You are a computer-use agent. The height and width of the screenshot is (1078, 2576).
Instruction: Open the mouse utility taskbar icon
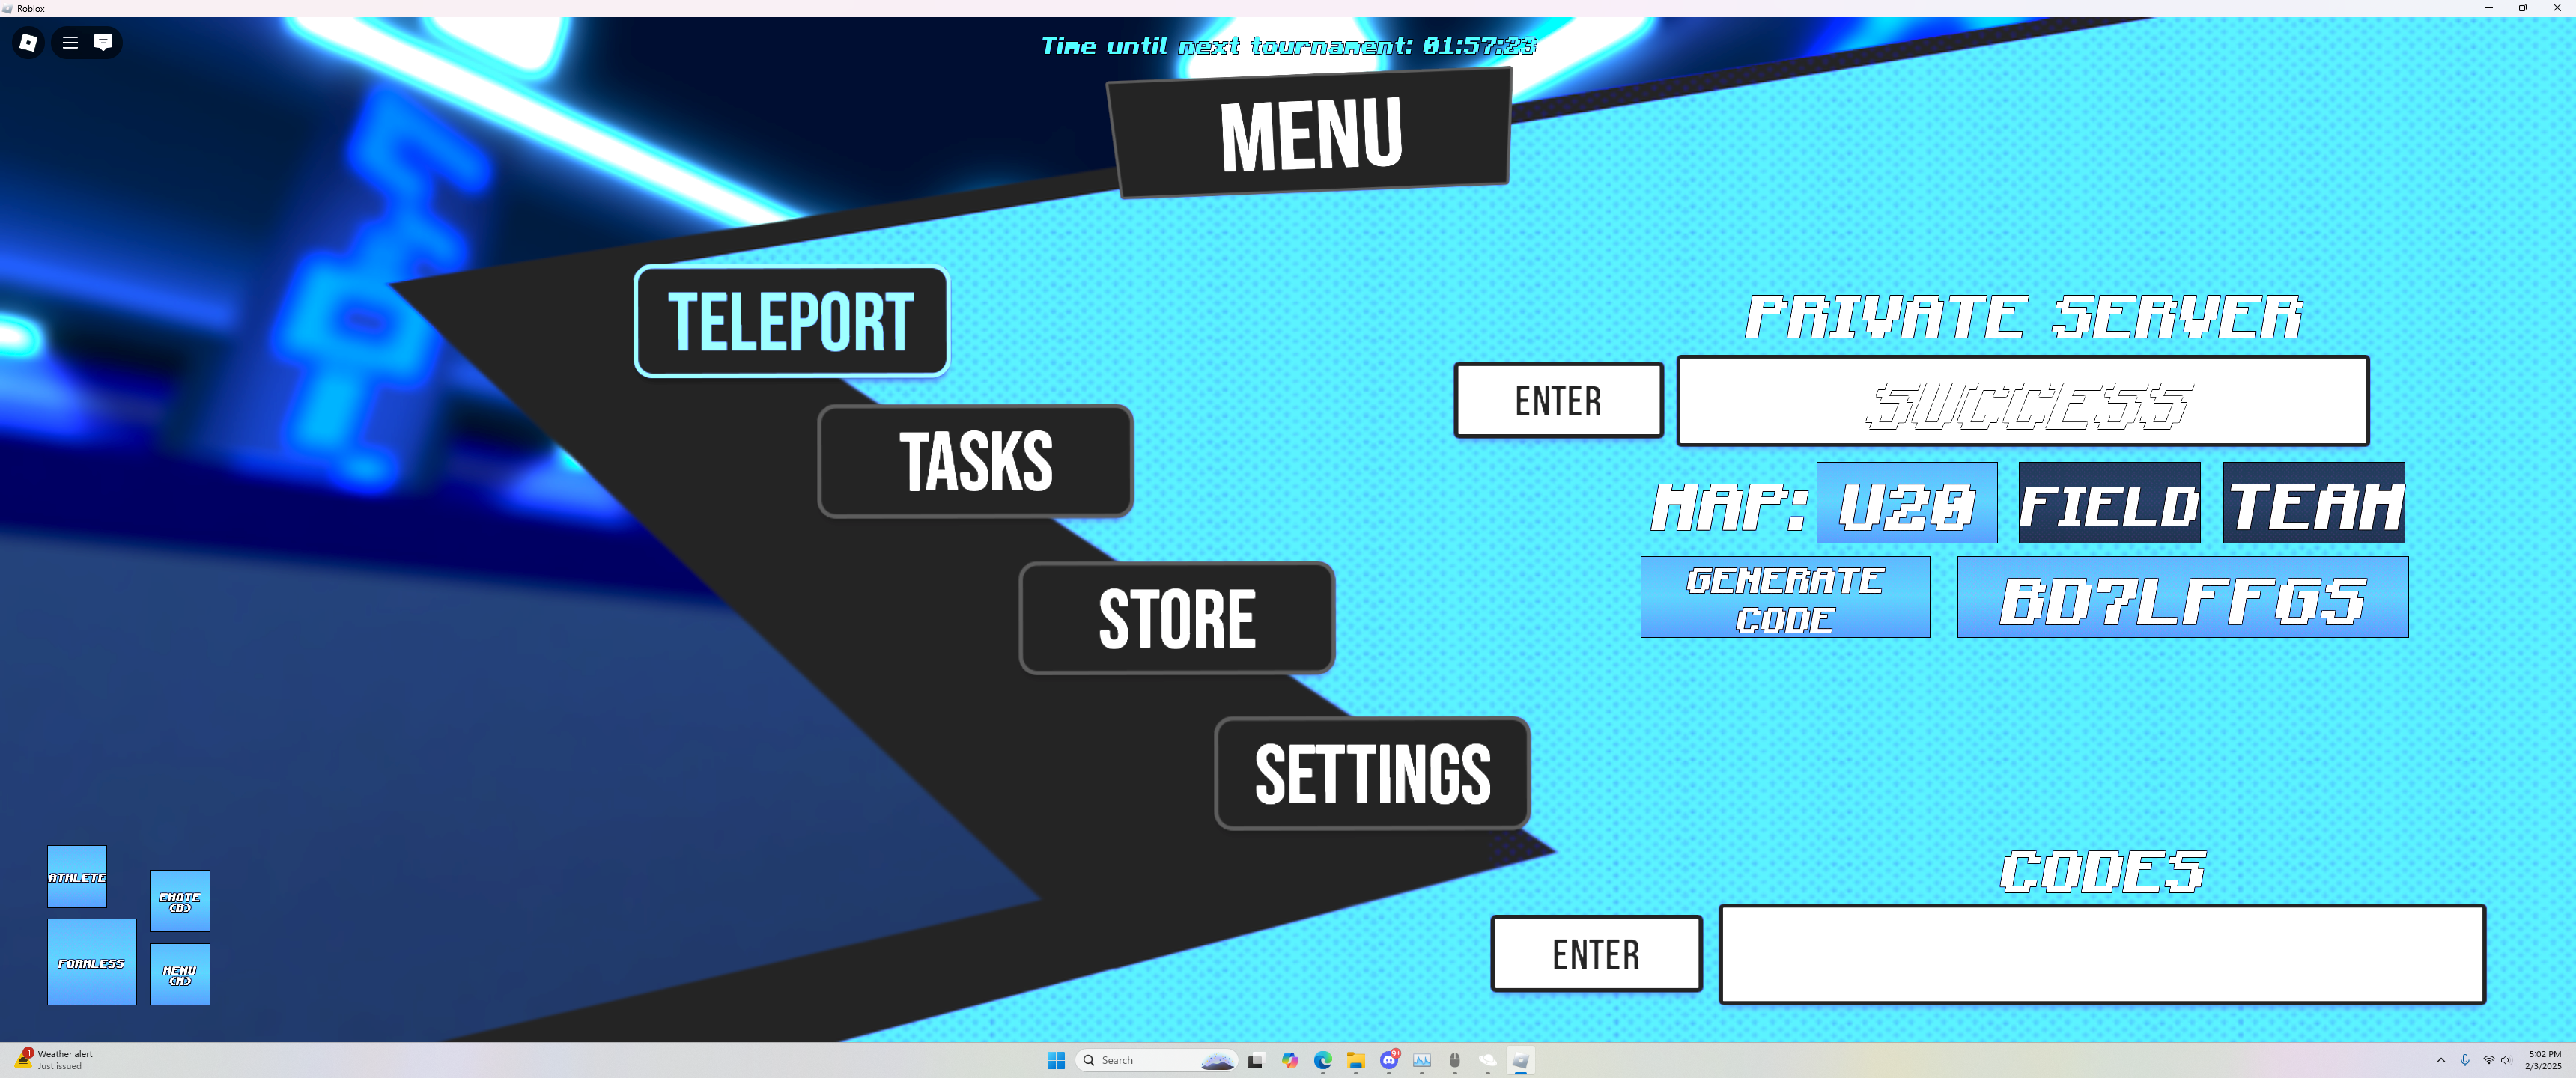point(1455,1060)
